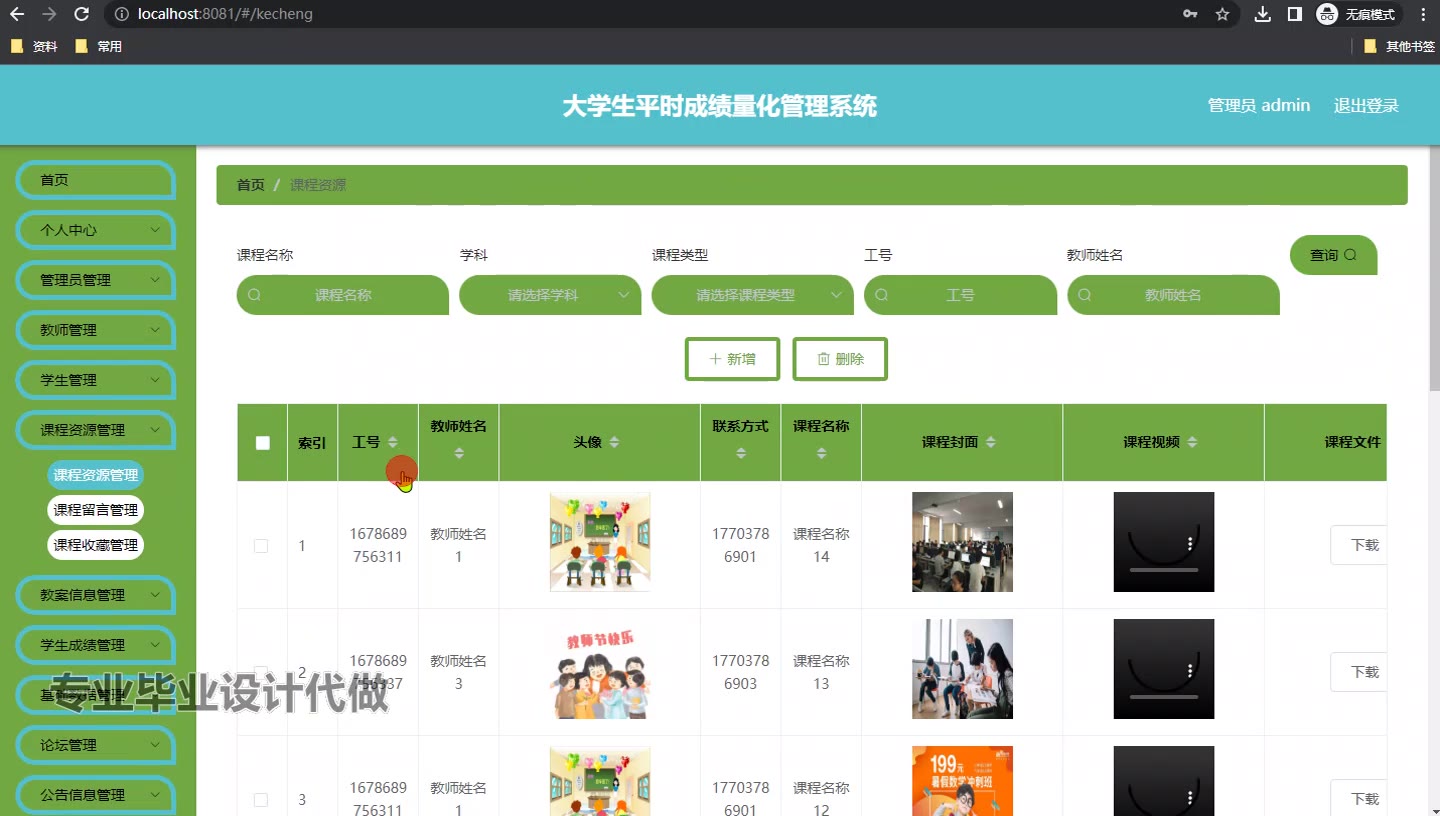This screenshot has width=1440, height=816.
Task: Open the 资料 bookmark folder
Action: click(x=34, y=46)
